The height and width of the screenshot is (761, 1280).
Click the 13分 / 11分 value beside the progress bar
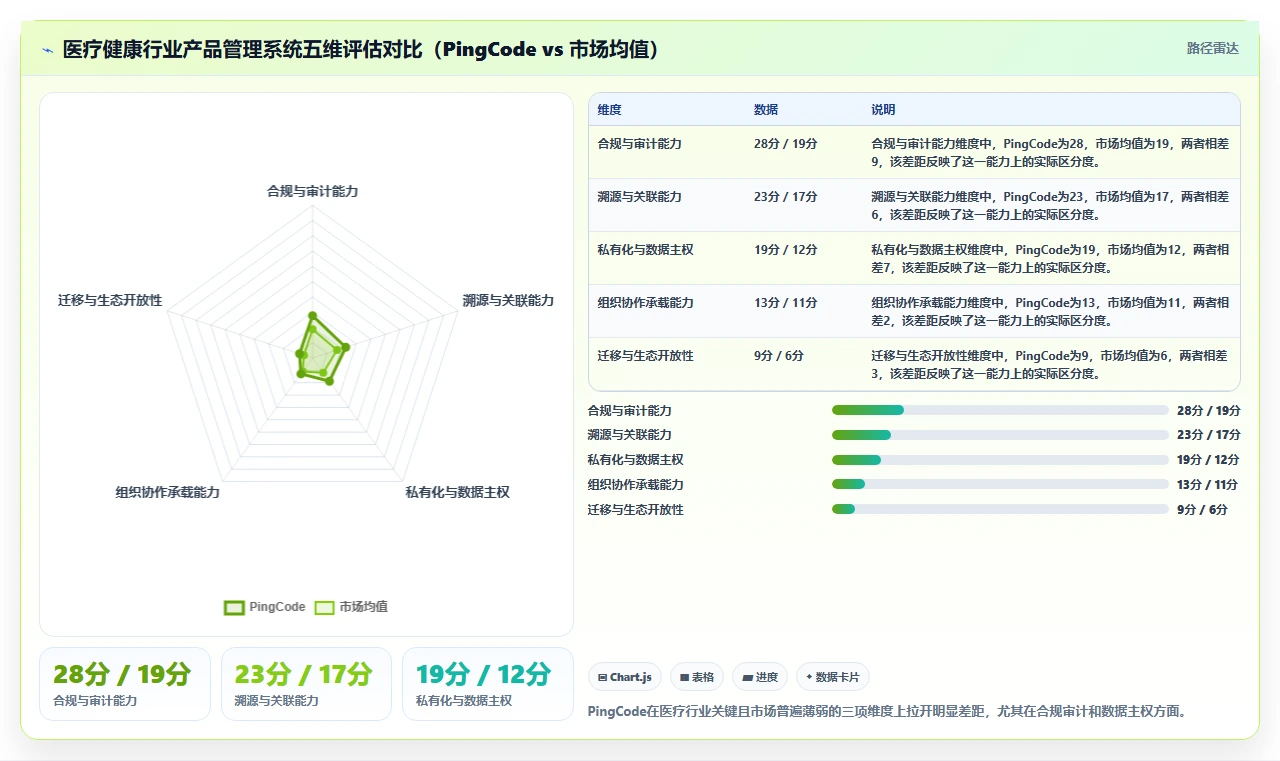coord(1207,484)
